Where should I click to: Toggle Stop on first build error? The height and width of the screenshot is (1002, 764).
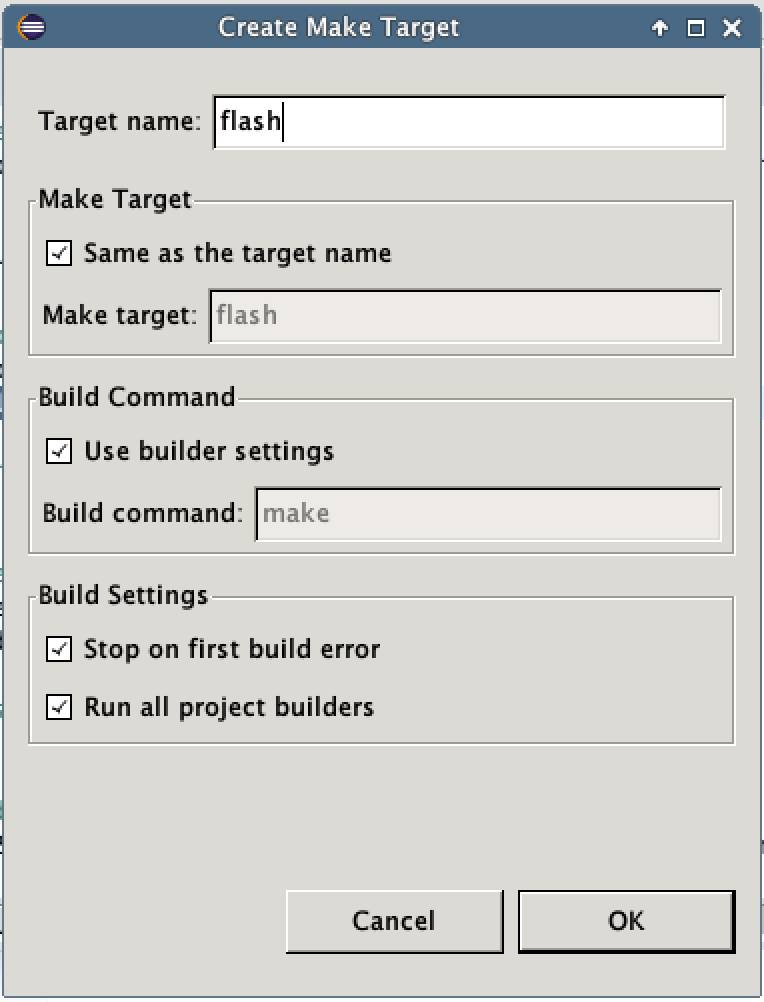60,650
